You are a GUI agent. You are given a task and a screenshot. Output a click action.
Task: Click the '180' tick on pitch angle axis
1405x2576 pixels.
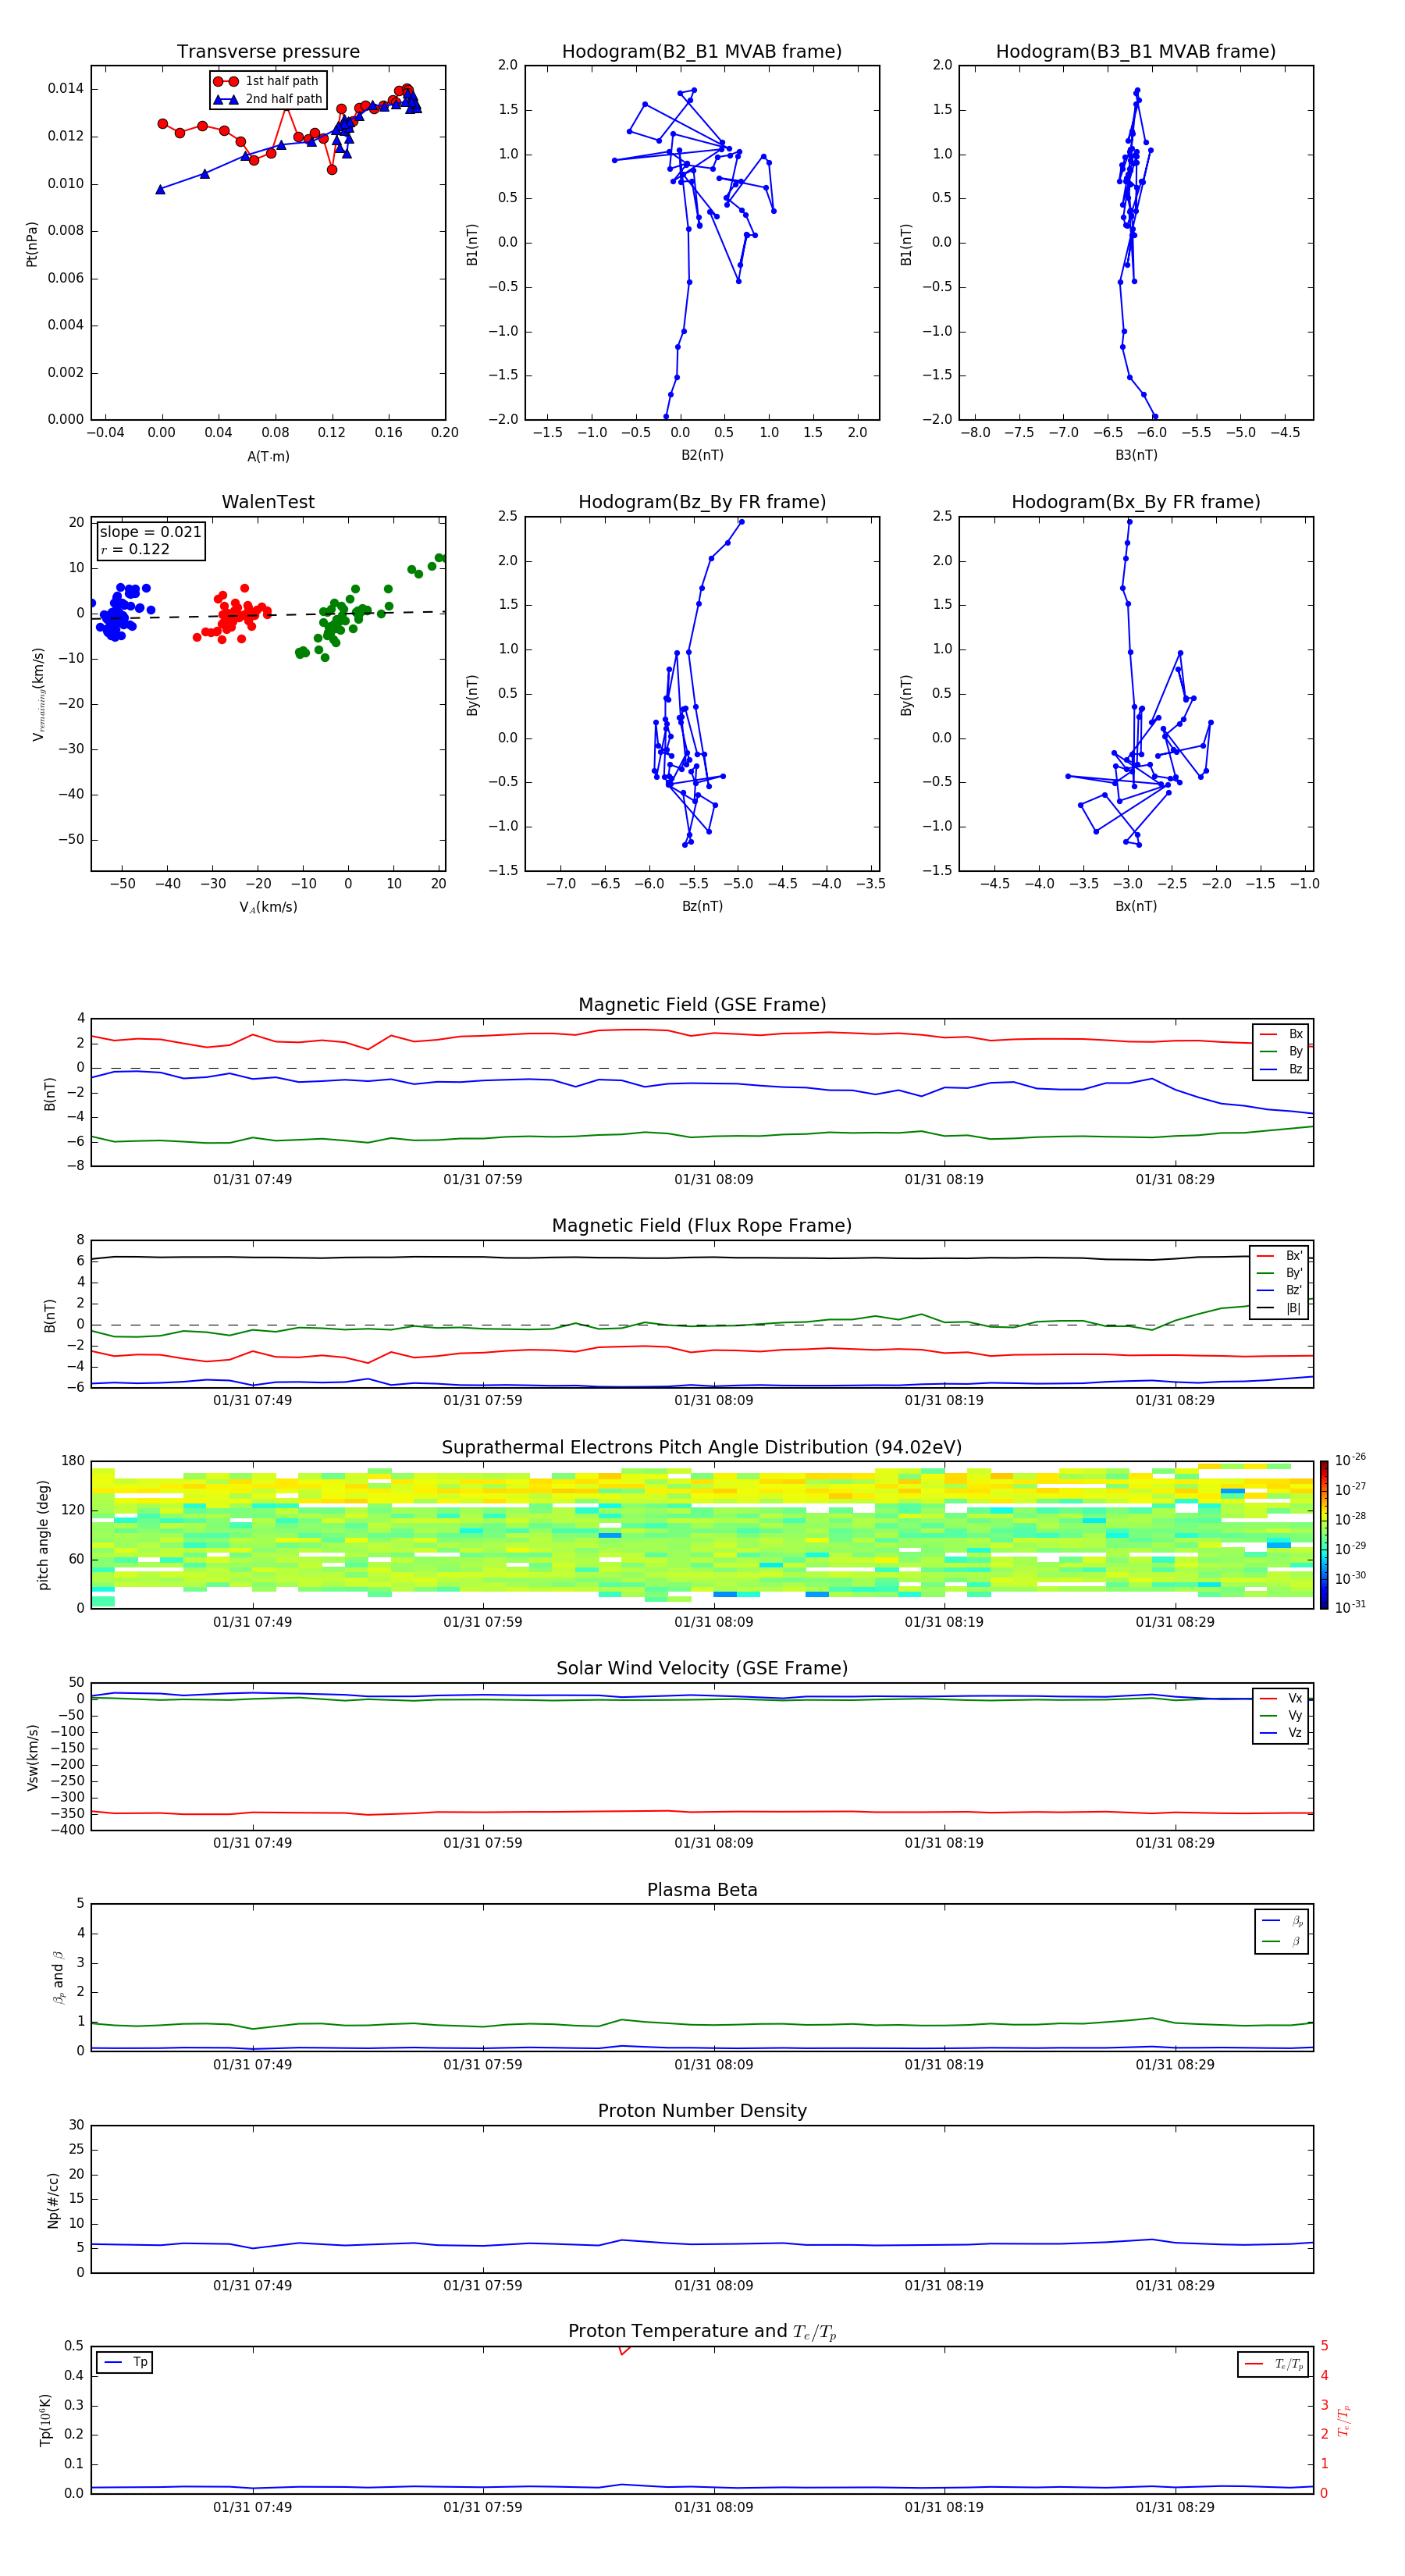[73, 1461]
